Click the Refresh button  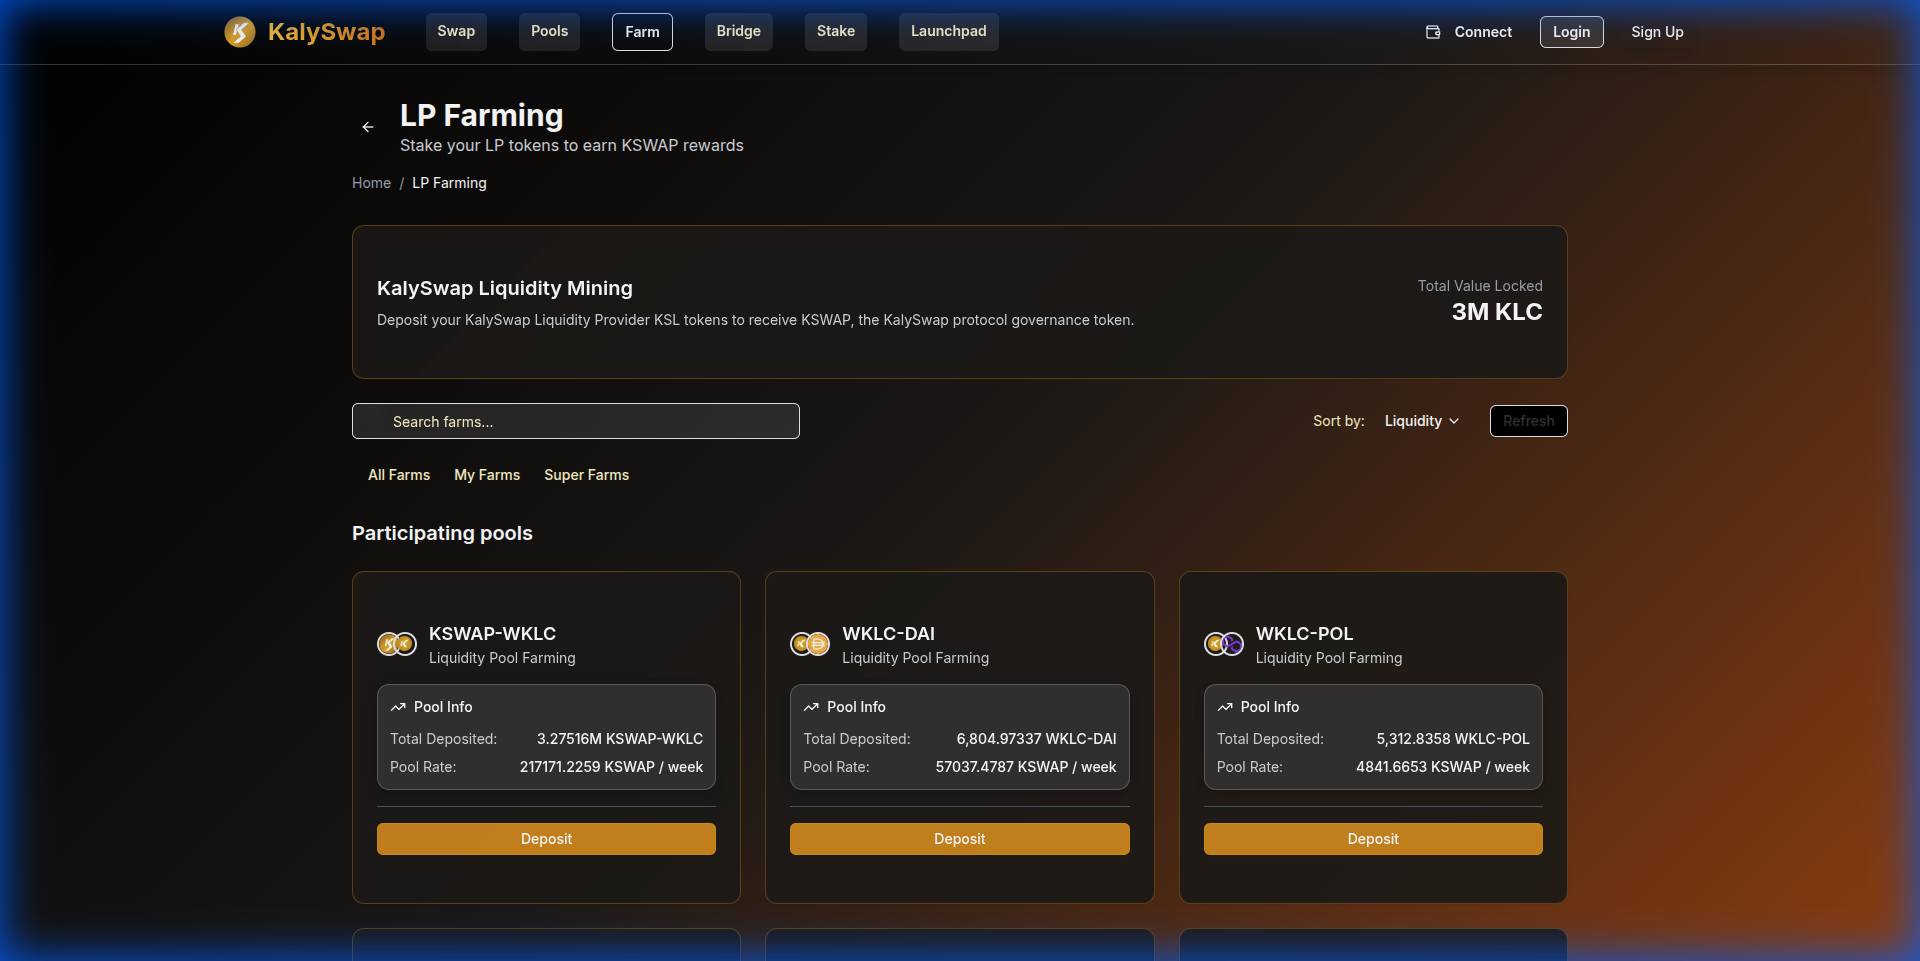tap(1528, 421)
